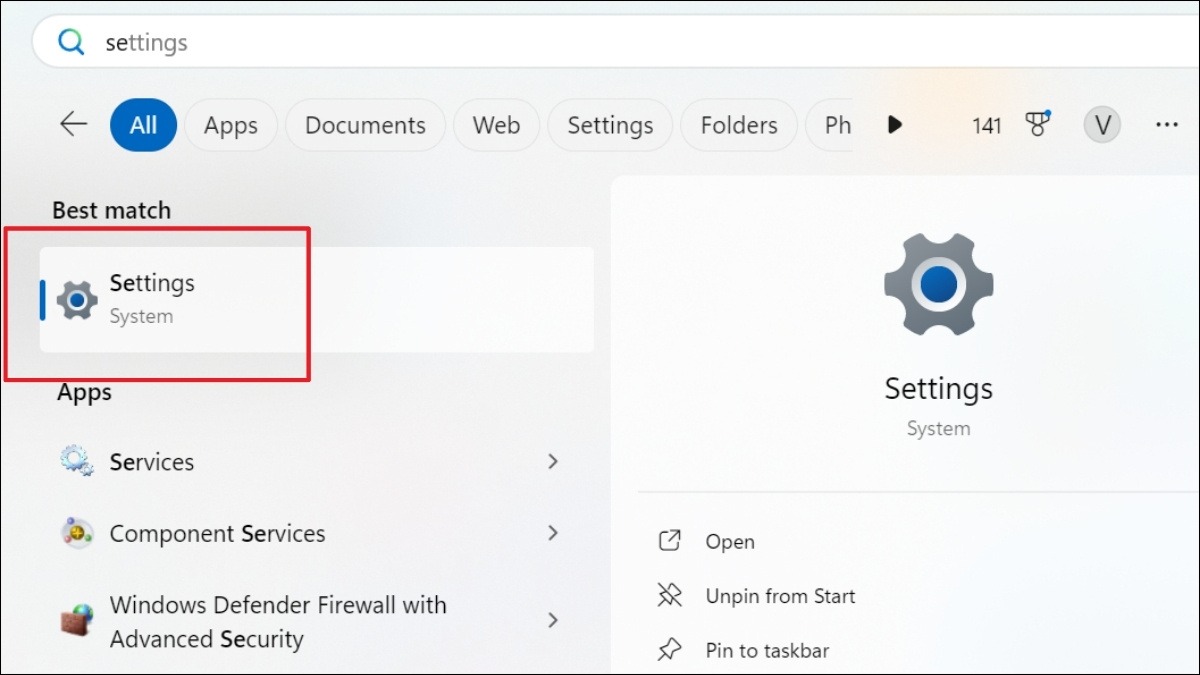Open Windows Defender Firewall with Advanced Security
This screenshot has width=1200, height=675.
(x=316, y=622)
